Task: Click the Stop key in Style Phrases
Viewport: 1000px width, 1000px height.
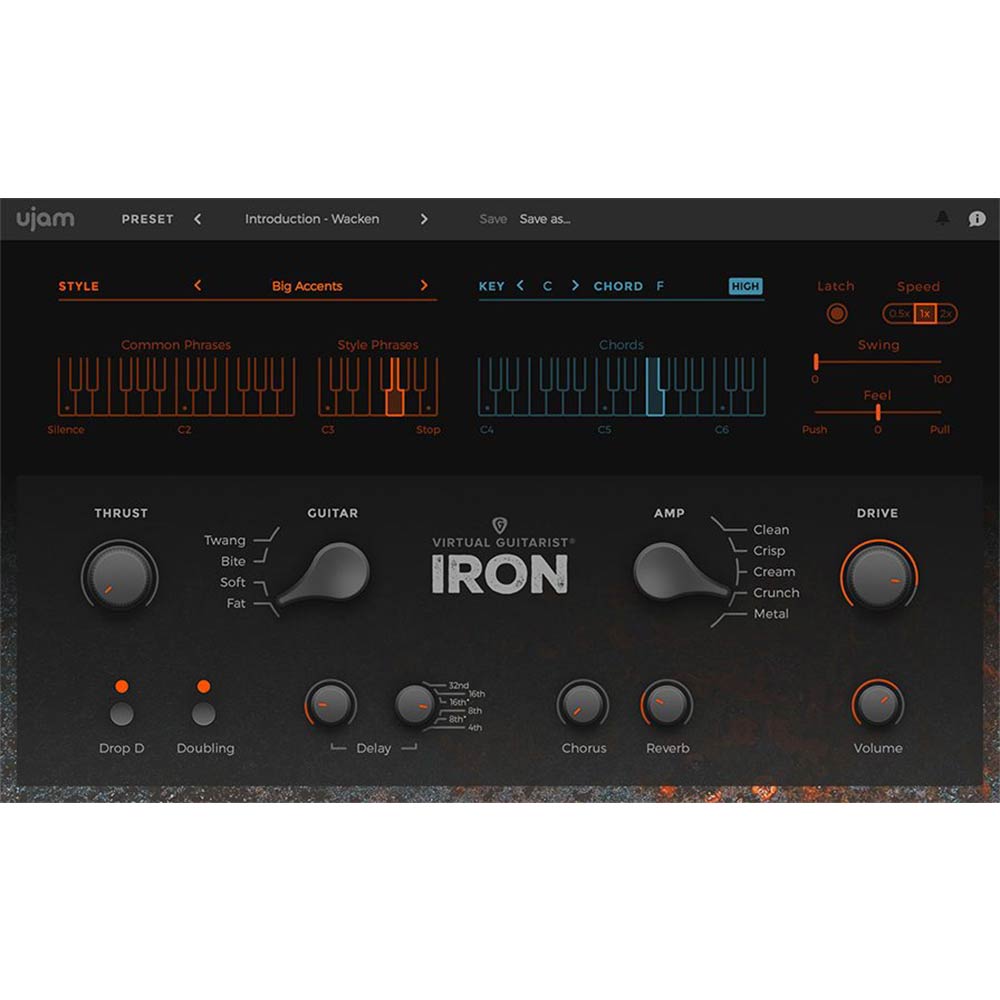Action: click(x=429, y=401)
